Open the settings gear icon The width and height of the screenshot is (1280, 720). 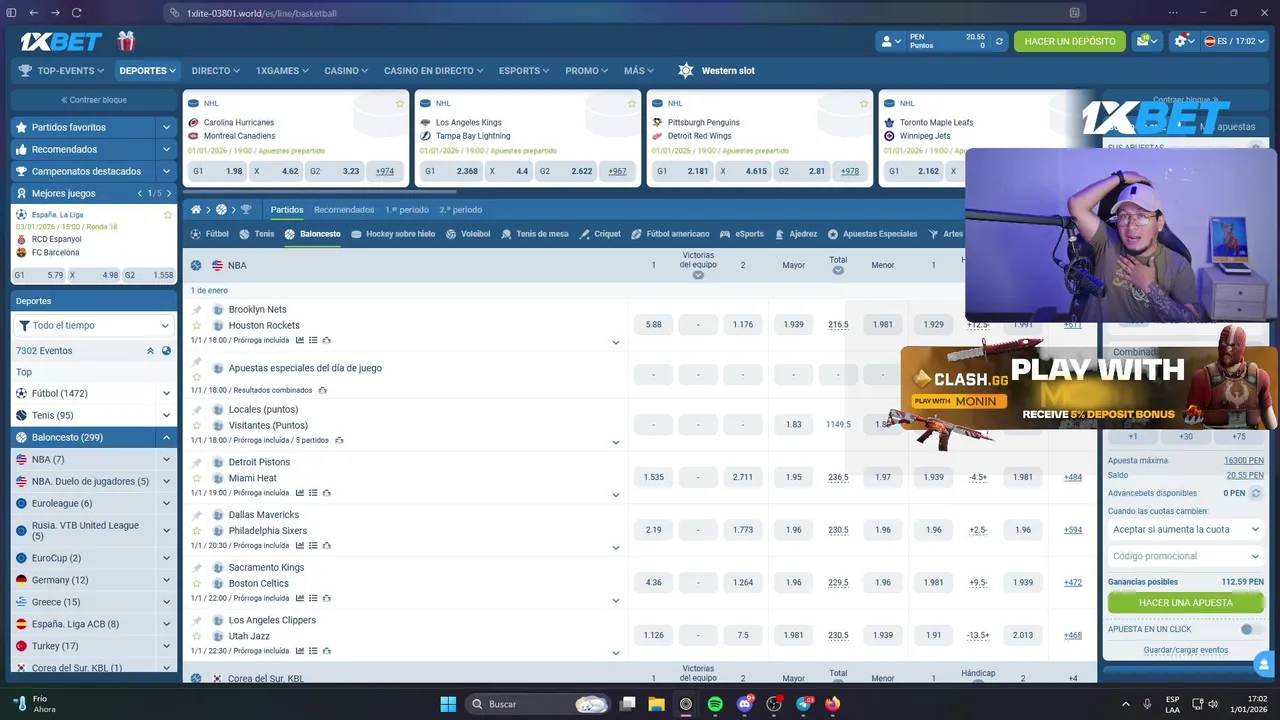coord(1184,41)
